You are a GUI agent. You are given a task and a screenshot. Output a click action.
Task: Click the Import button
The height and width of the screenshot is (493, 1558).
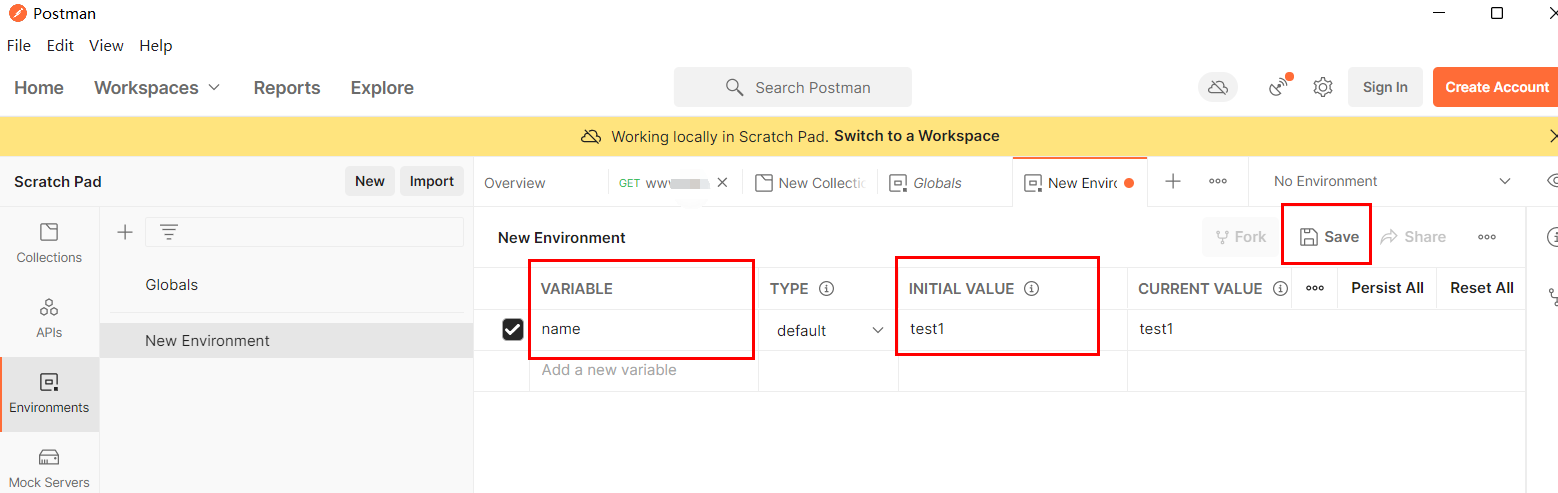(x=432, y=181)
